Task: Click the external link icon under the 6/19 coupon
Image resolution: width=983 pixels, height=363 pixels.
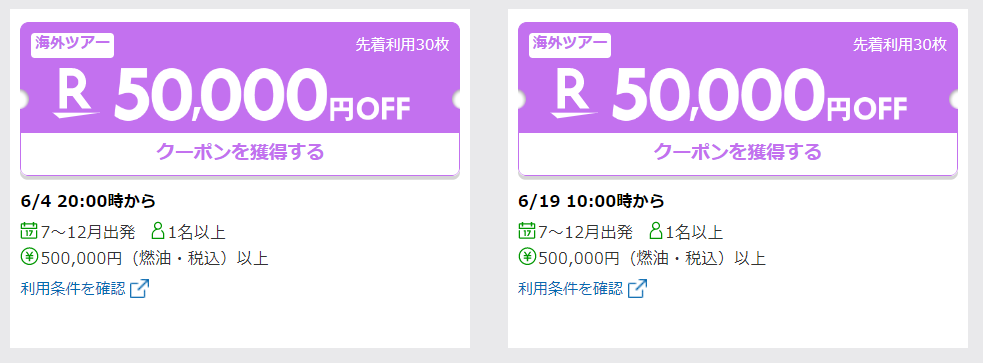Action: click(x=637, y=288)
